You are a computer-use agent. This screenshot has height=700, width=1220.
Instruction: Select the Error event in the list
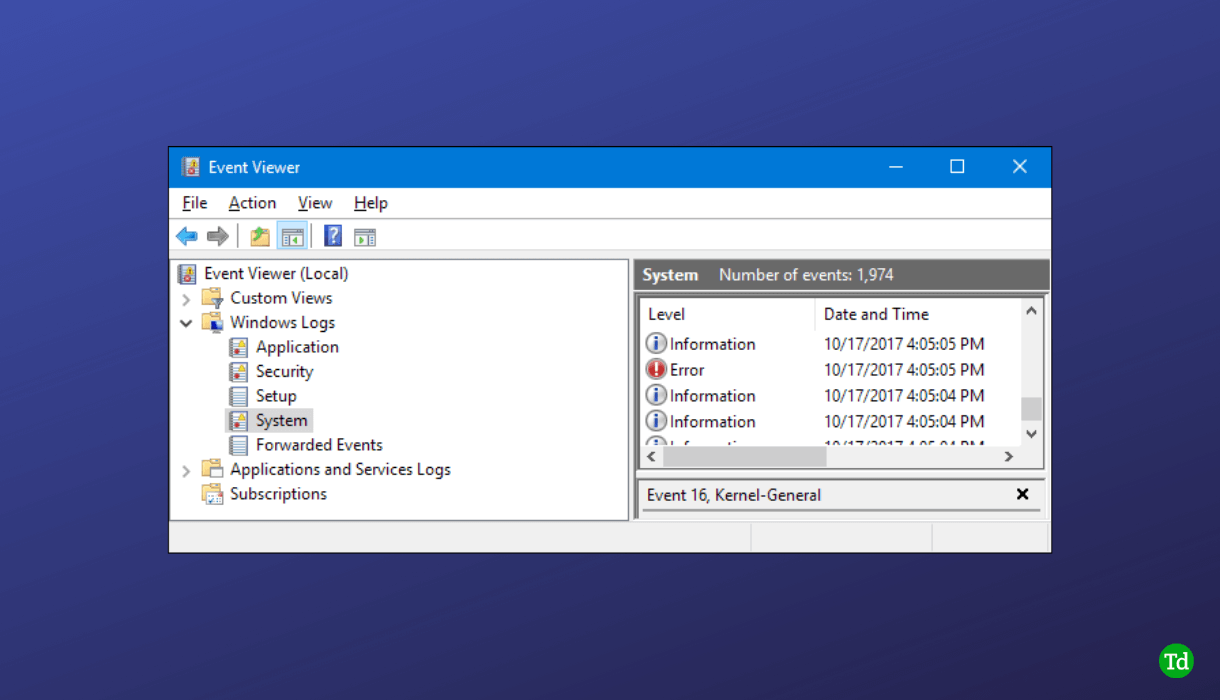point(688,369)
